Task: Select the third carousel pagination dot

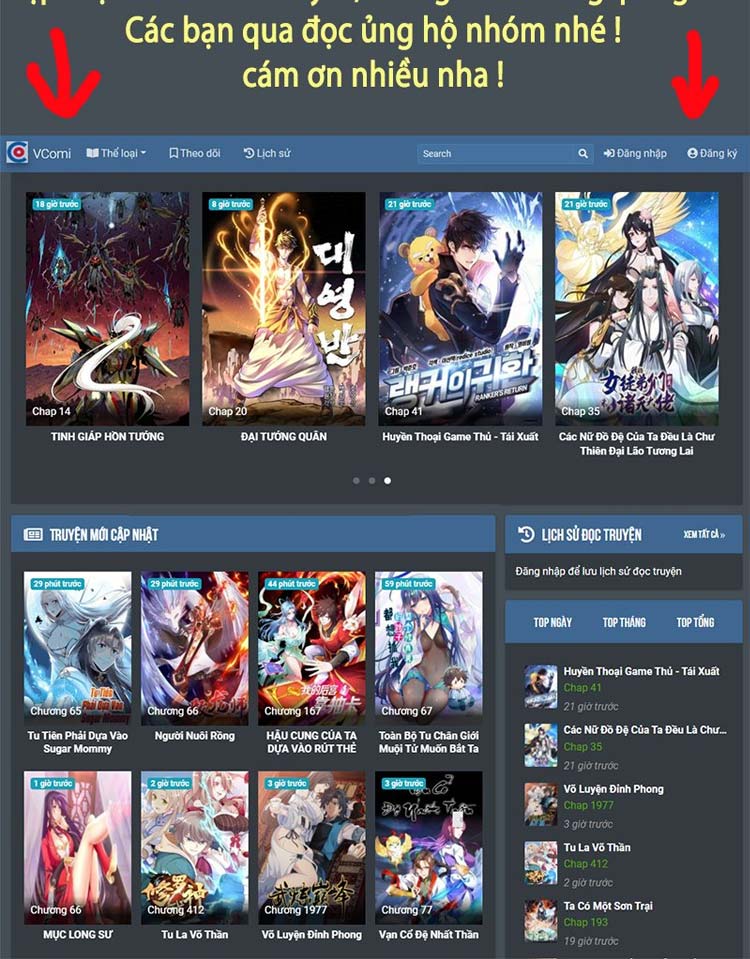Action: coord(388,481)
